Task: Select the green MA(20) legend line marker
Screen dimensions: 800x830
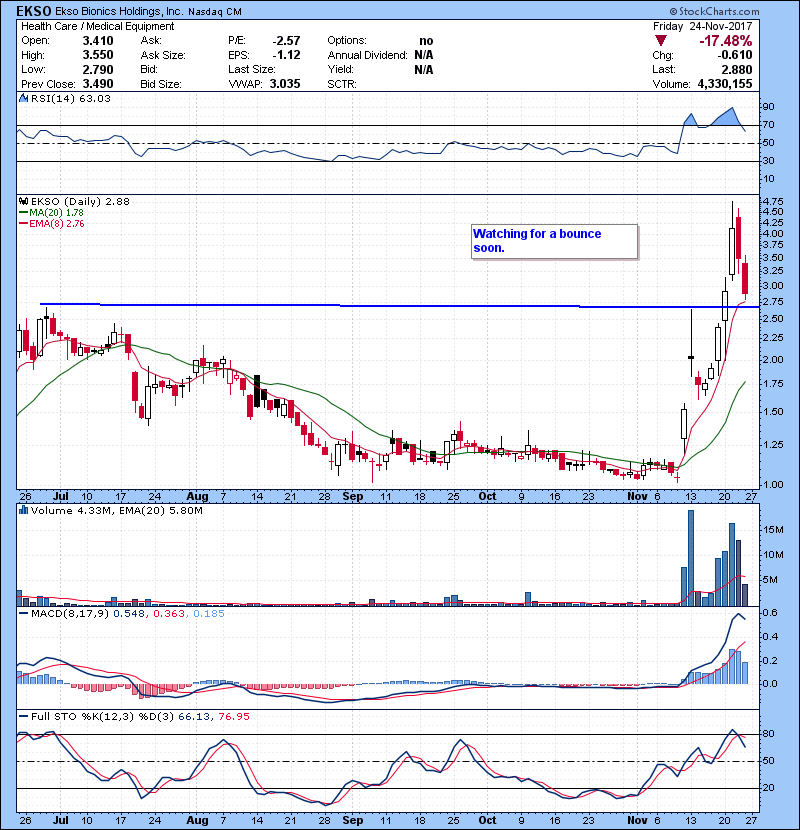Action: (23, 212)
